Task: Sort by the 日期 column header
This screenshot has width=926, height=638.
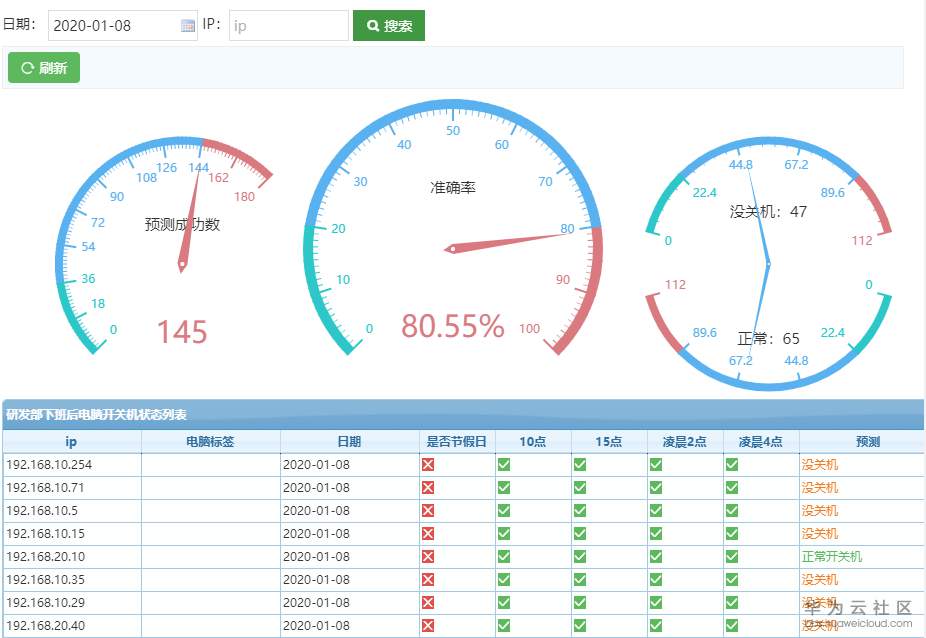Action: 349,441
